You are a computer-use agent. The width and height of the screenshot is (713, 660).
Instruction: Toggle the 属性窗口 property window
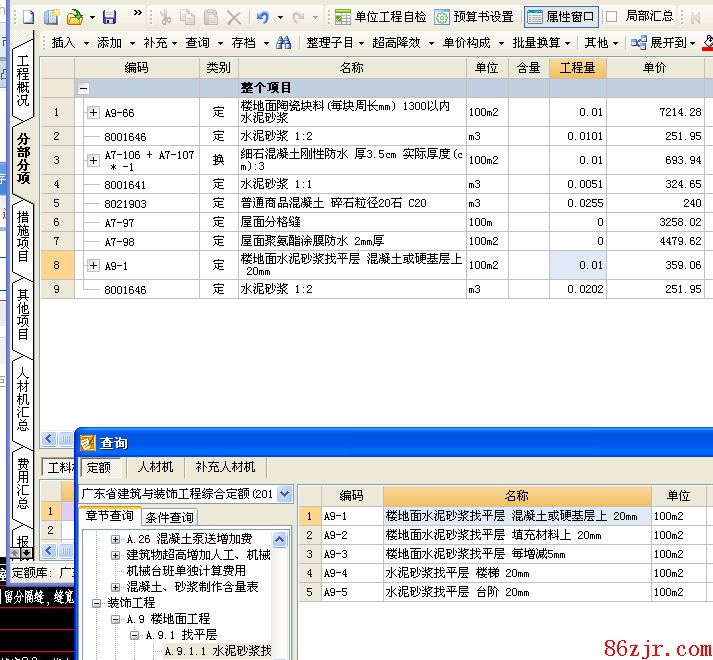pyautogui.click(x=561, y=17)
